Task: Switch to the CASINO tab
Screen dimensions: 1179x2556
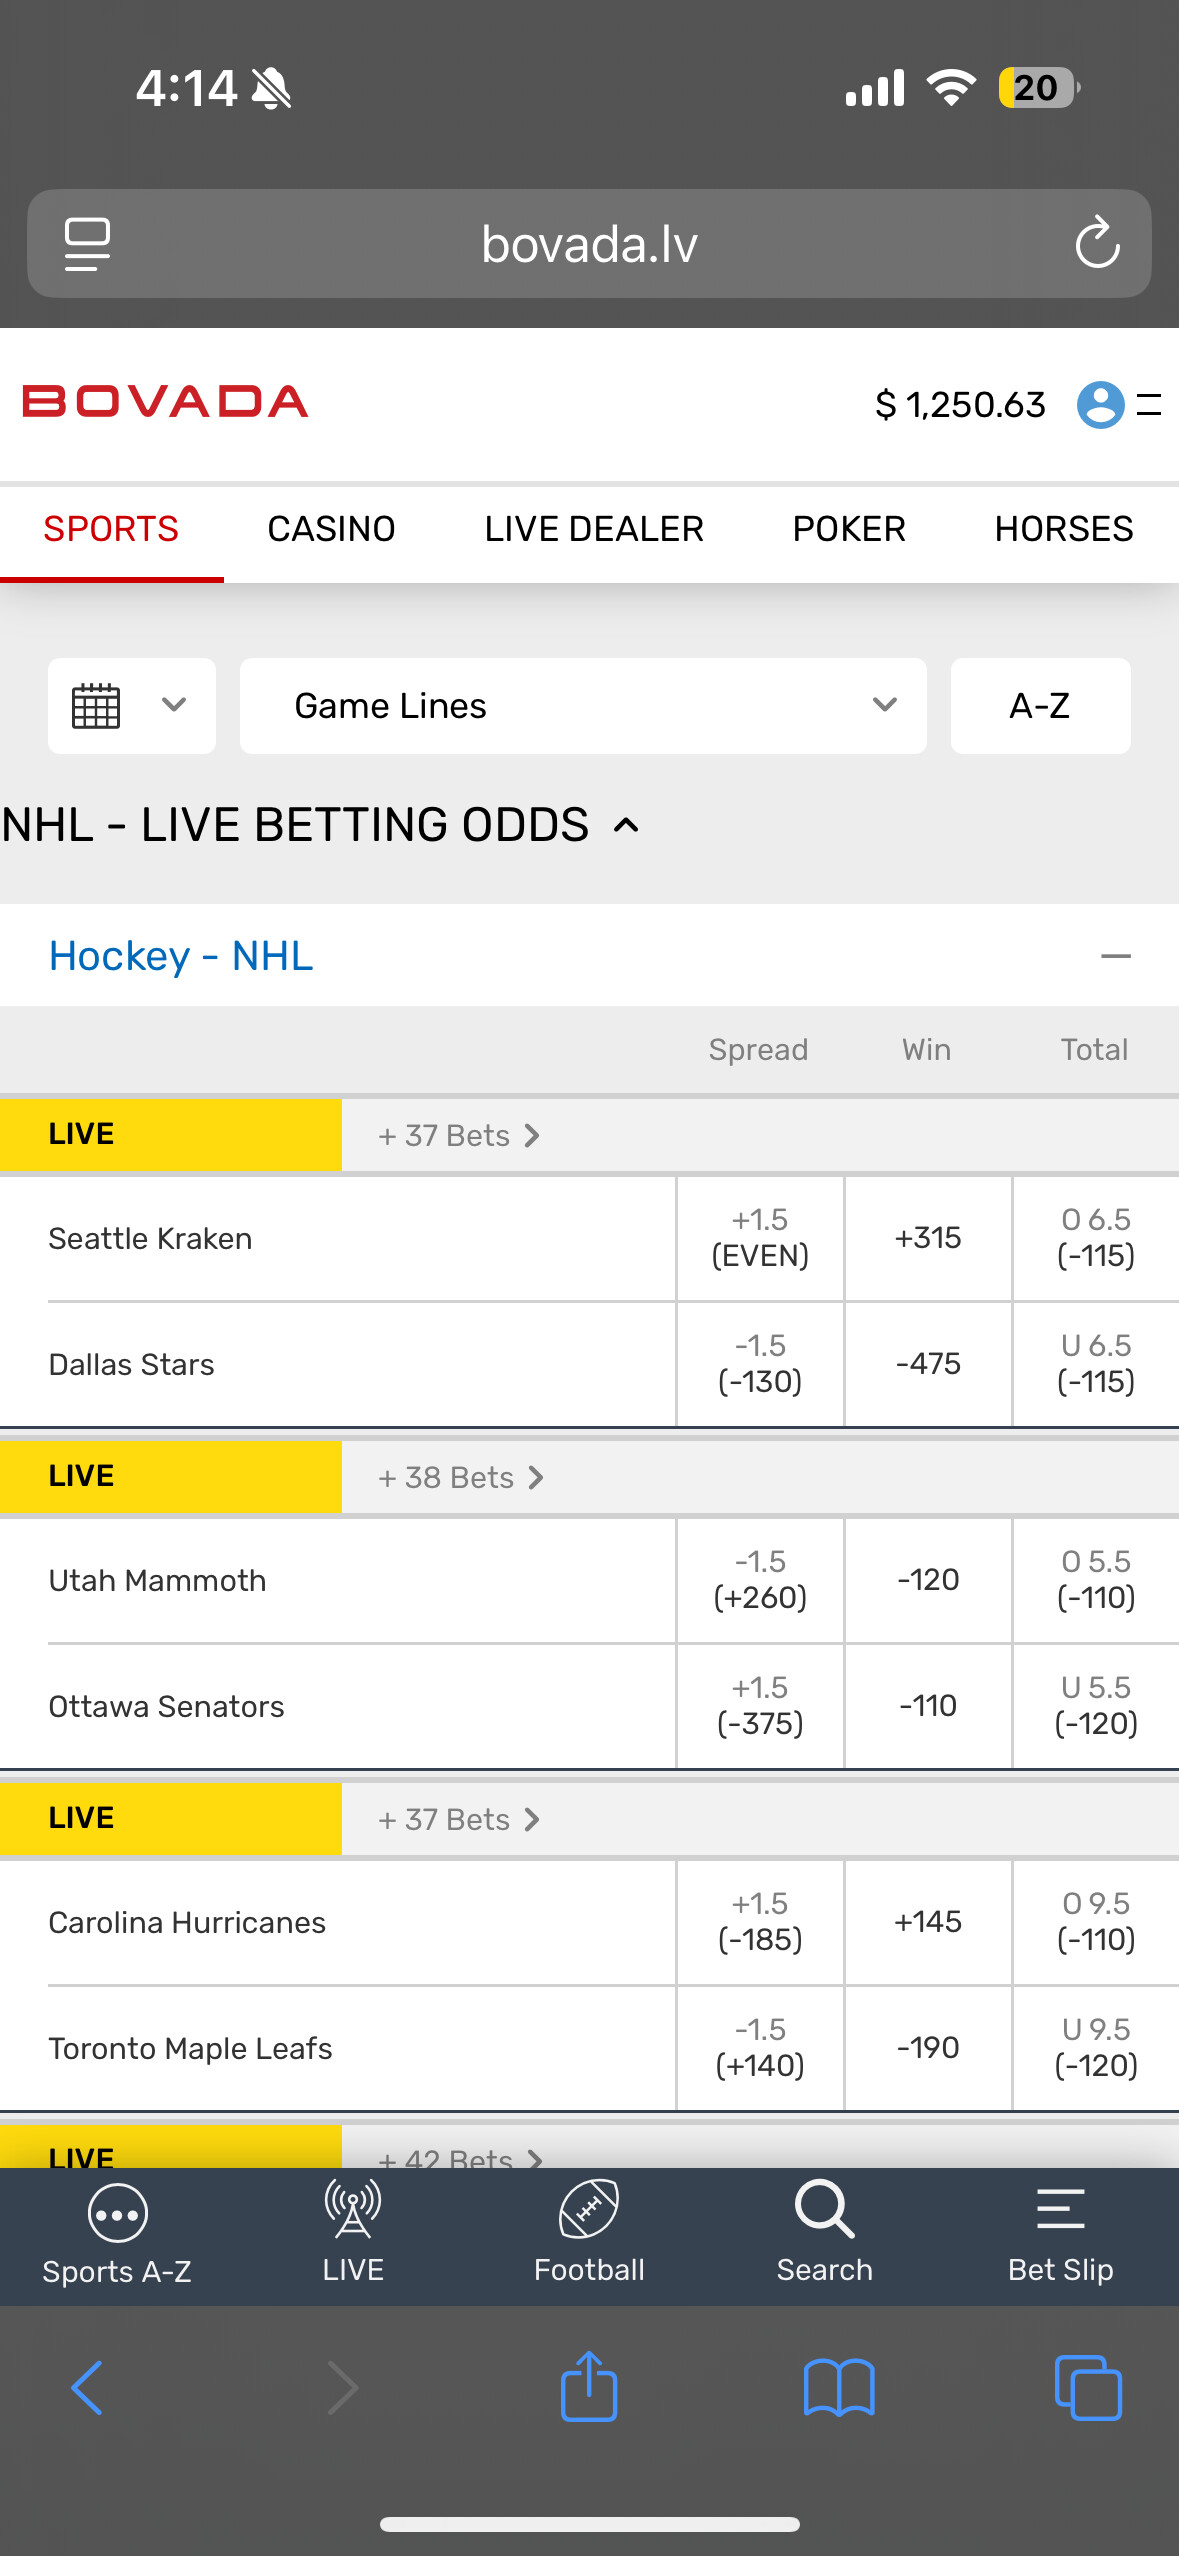Action: tap(331, 529)
